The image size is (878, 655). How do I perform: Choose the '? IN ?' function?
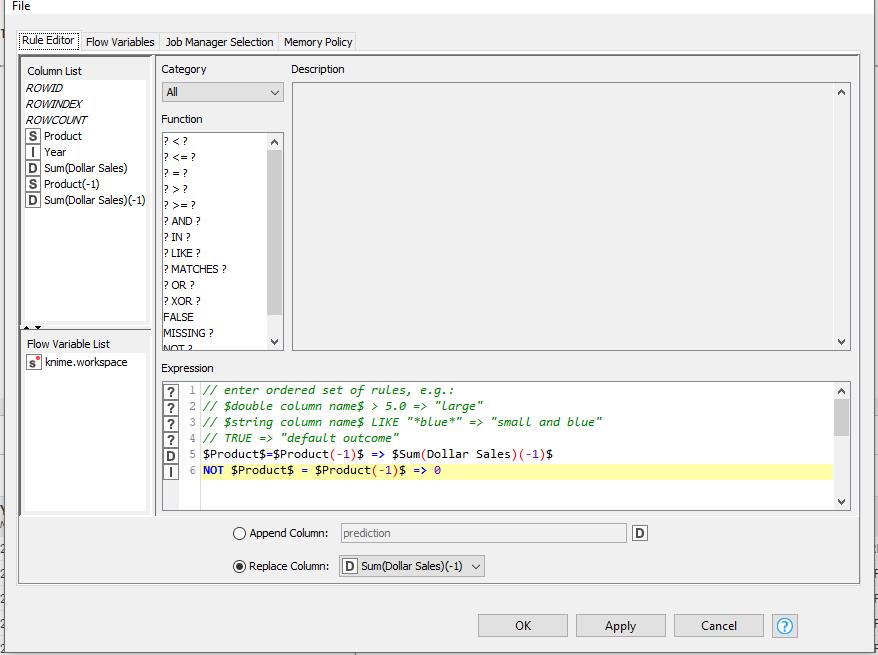click(x=177, y=237)
